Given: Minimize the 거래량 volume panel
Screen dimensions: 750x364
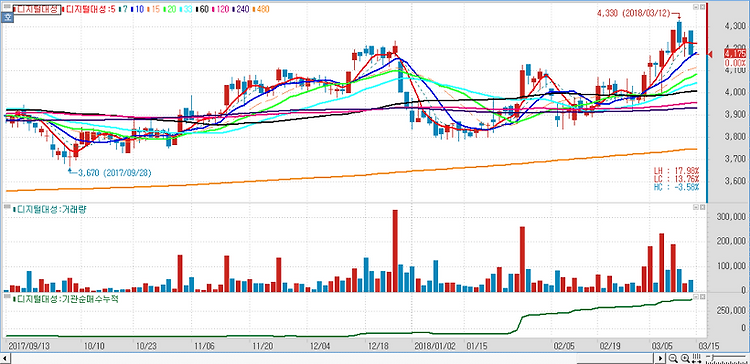Looking at the screenshot, I should pyautogui.click(x=695, y=206).
